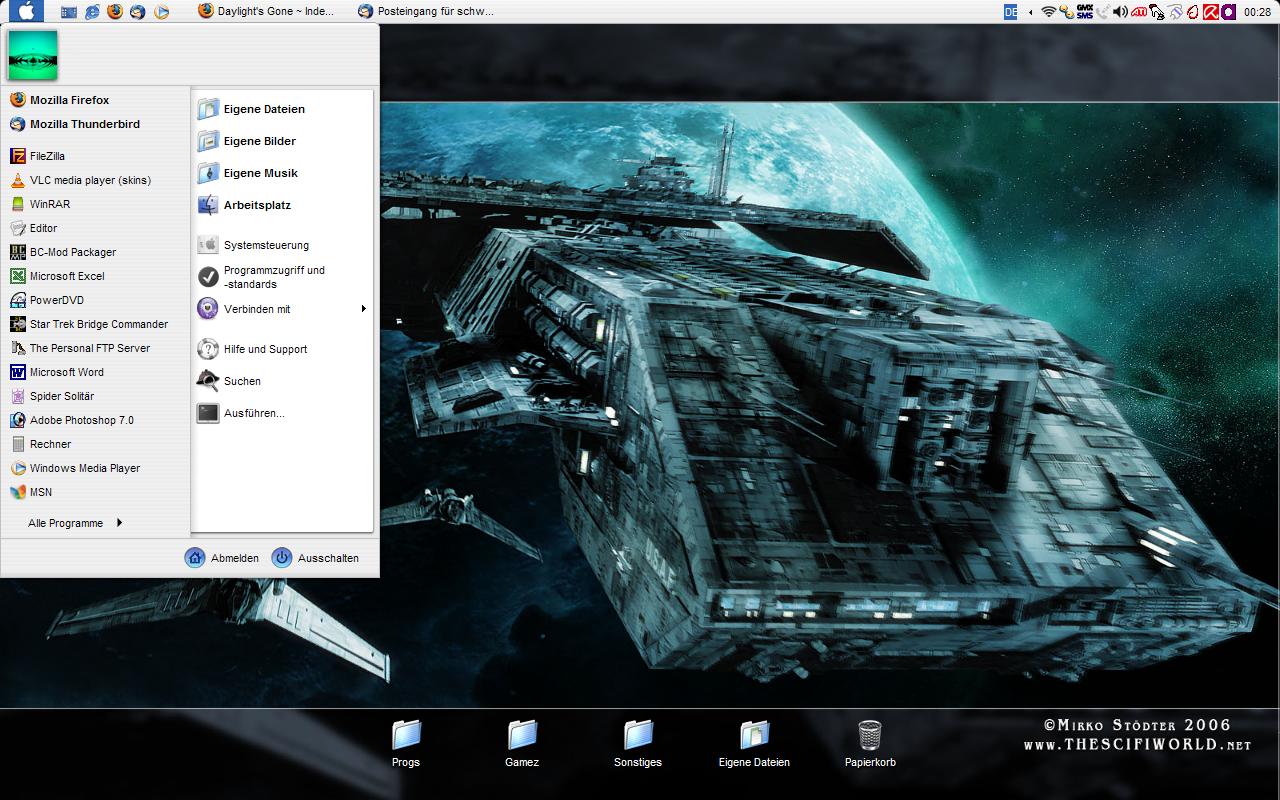Open Systemsteuerung from start menu

(266, 245)
